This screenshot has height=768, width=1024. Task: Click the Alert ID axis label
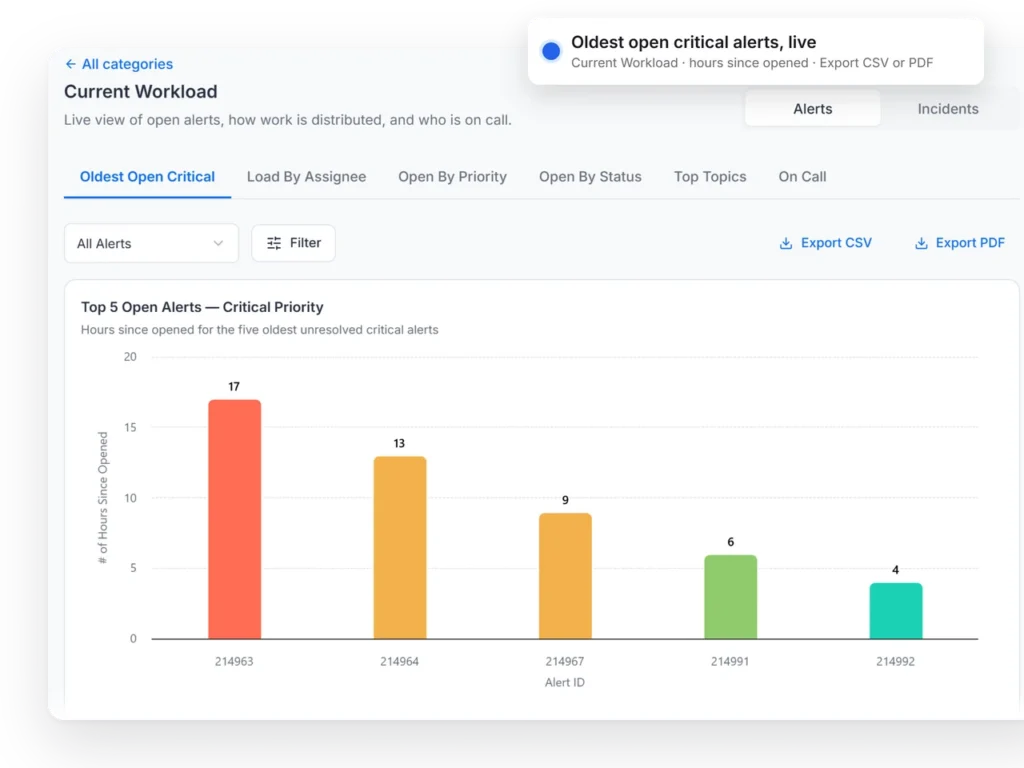565,682
